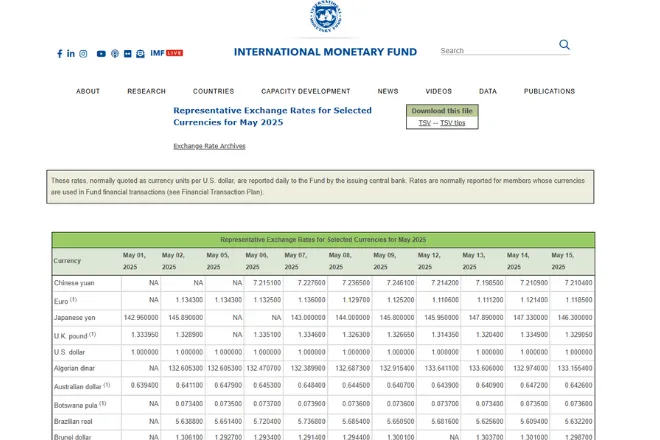Select the 'Botswana pula' row label
The image size is (660, 440).
[80, 405]
